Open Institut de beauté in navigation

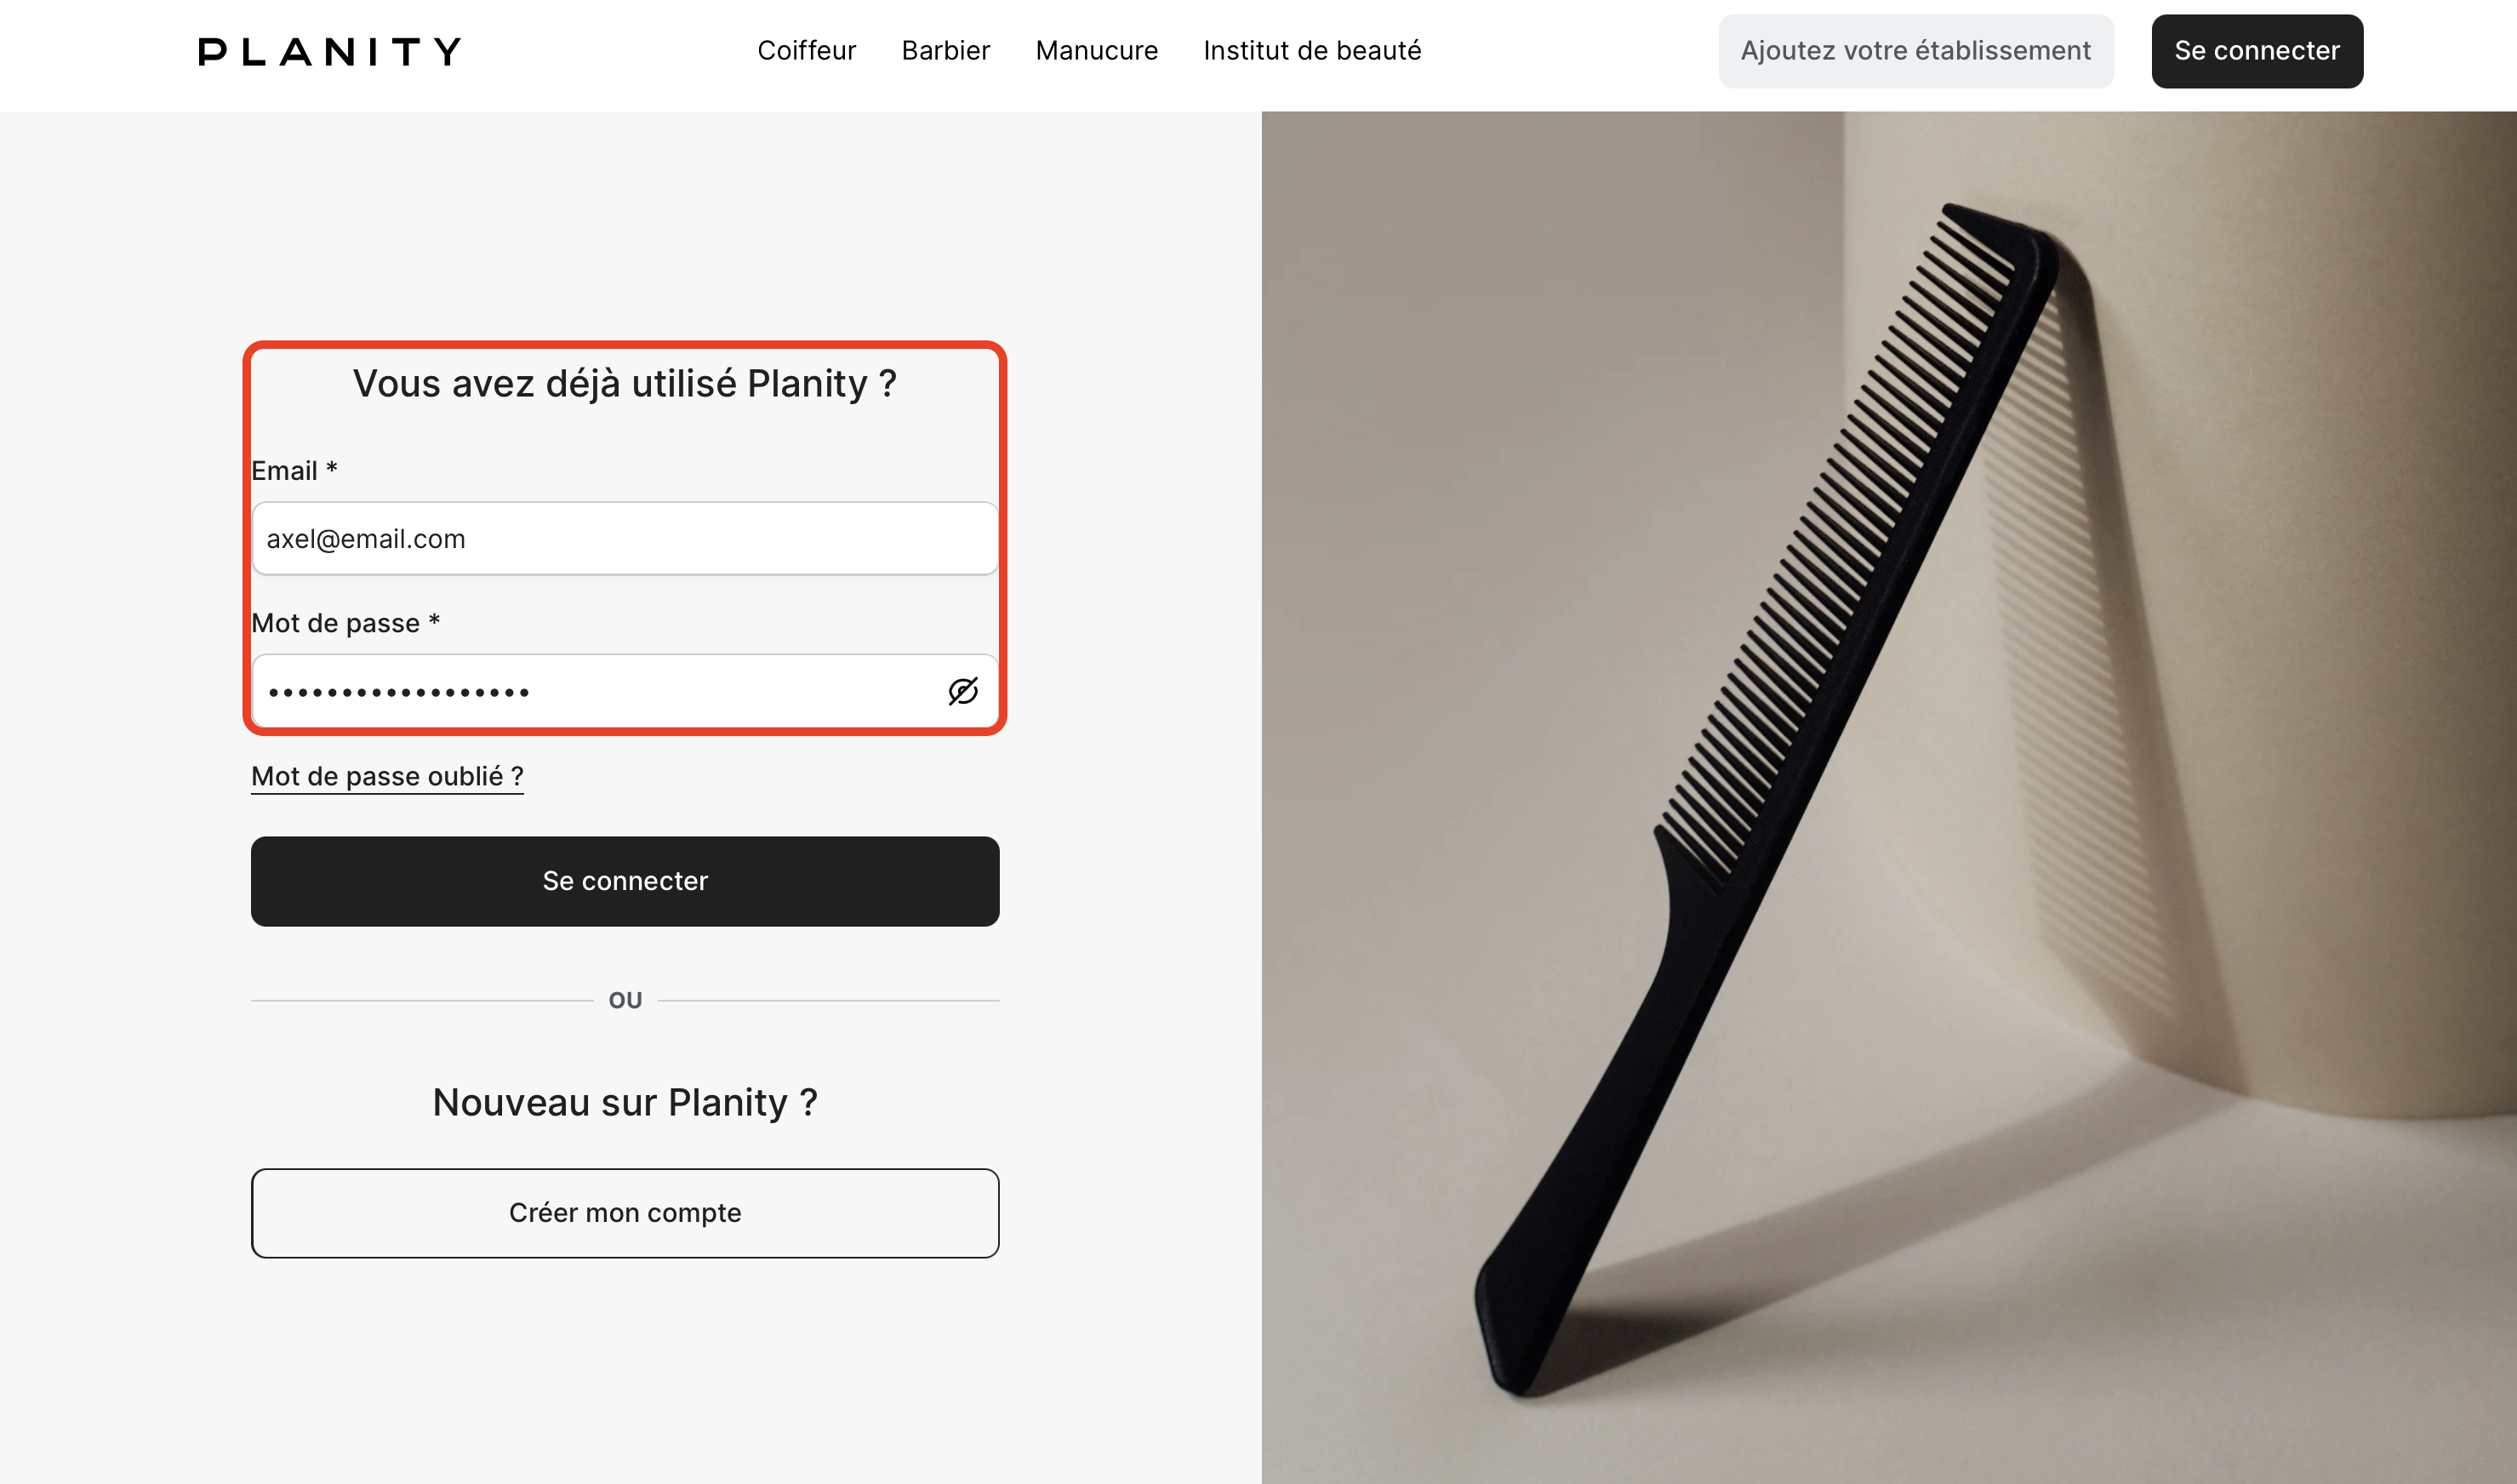point(1311,51)
